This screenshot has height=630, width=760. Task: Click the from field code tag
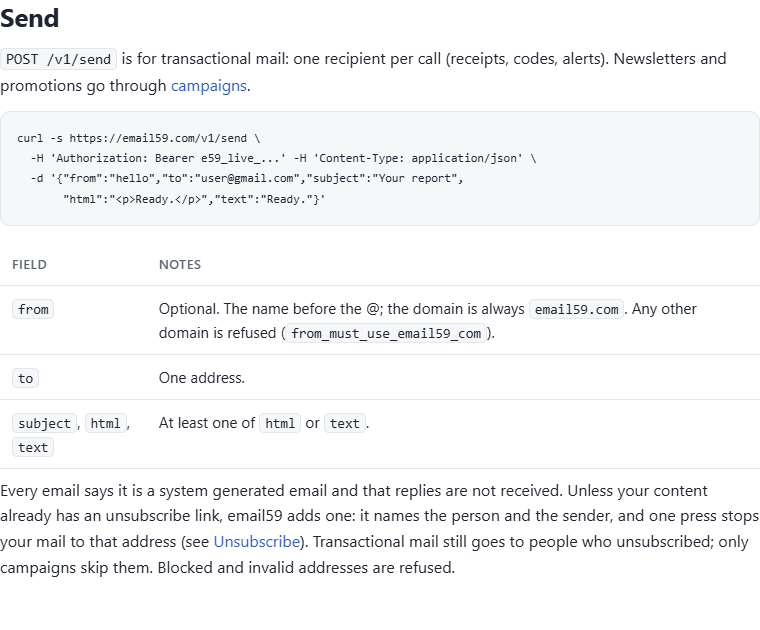(x=33, y=309)
